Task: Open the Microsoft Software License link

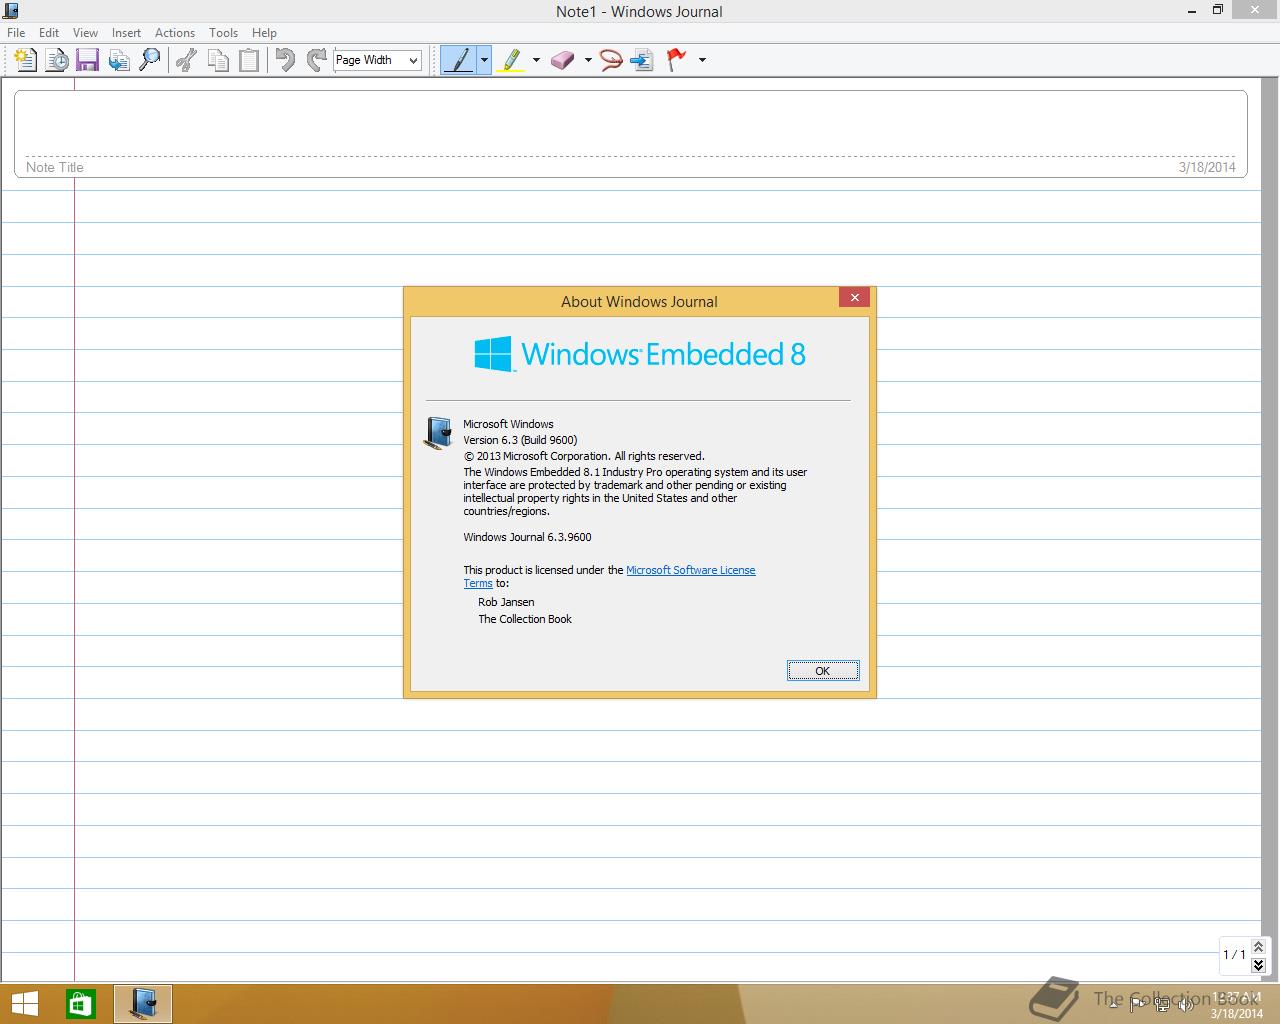Action: pyautogui.click(x=691, y=570)
